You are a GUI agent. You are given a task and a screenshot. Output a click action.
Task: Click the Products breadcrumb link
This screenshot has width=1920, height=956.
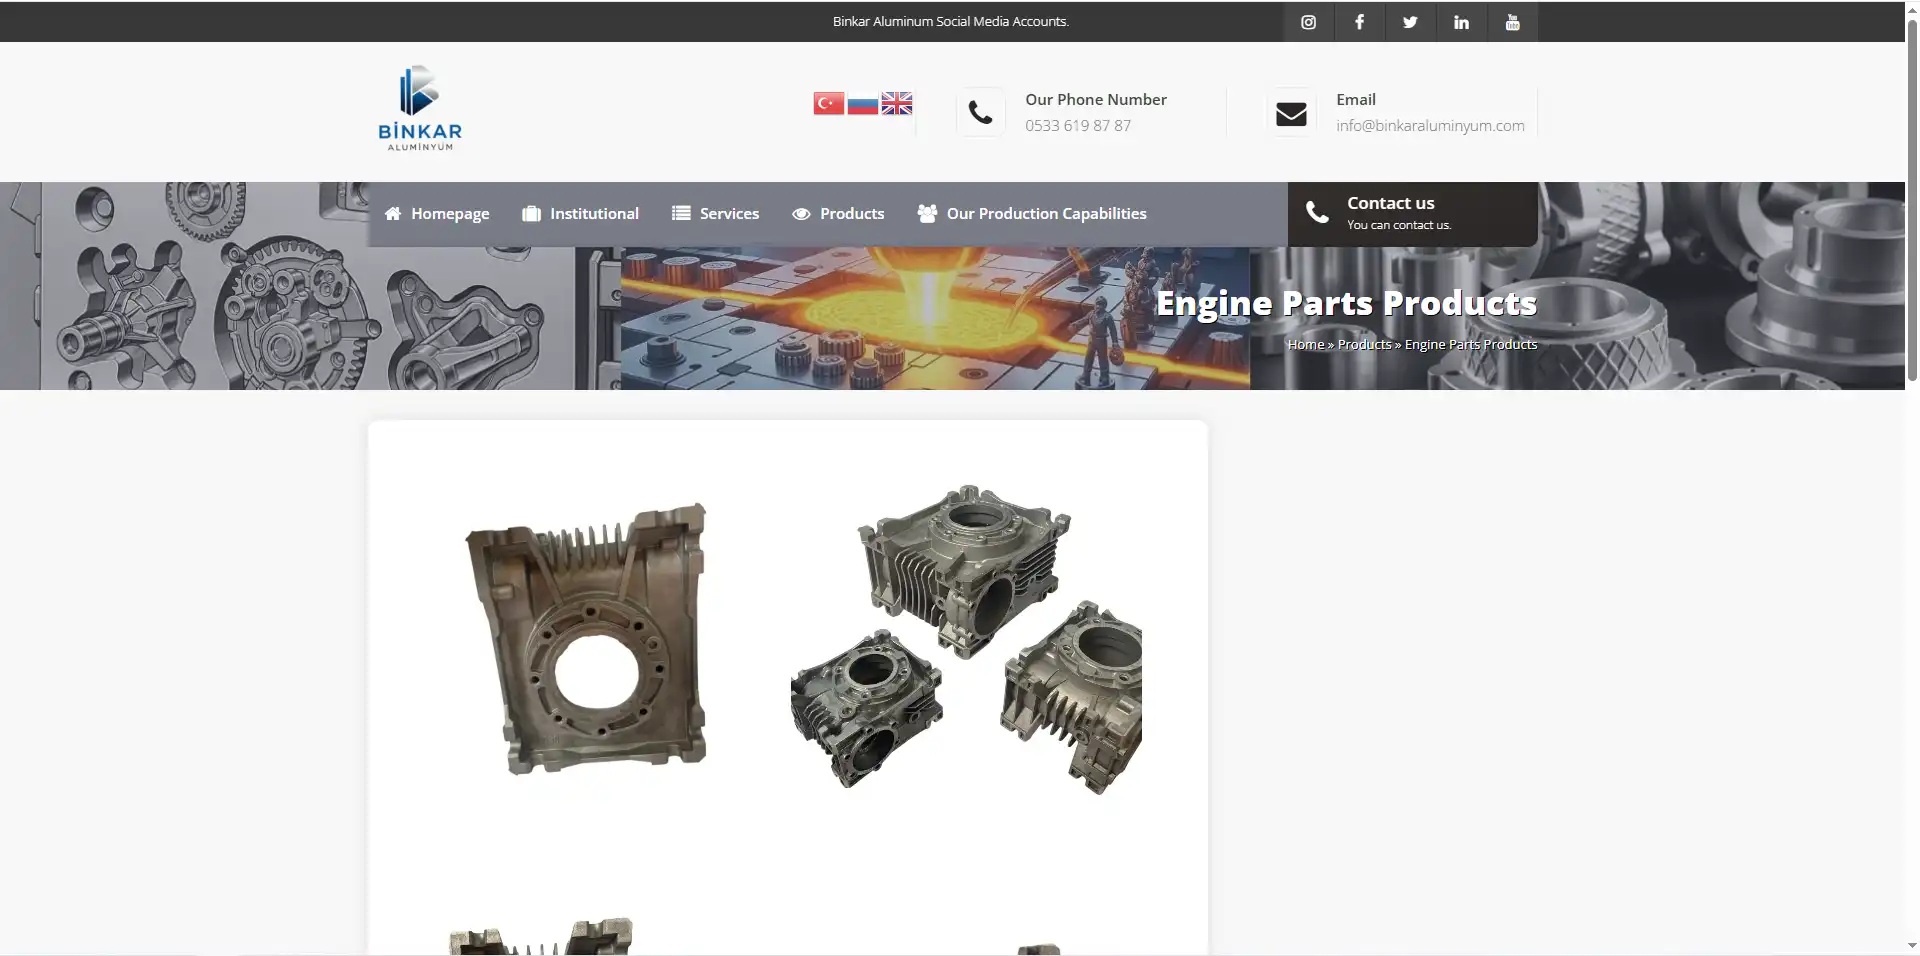point(1364,344)
